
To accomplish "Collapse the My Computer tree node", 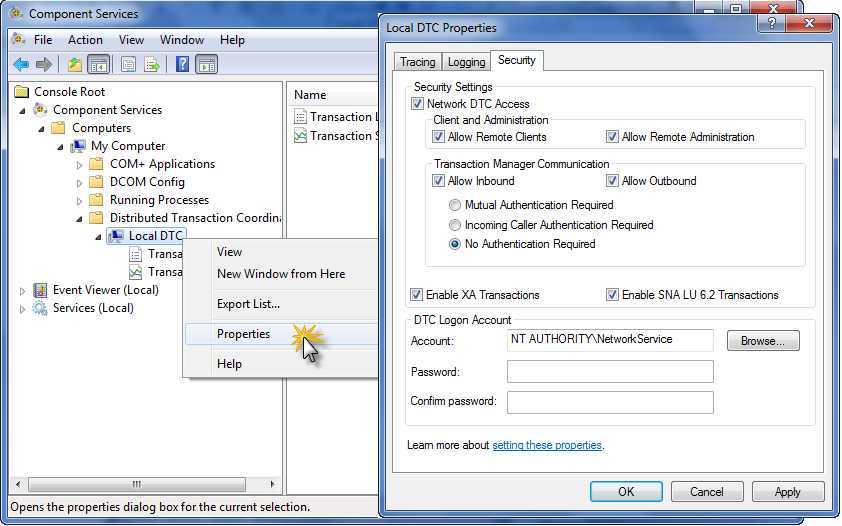I will (61, 147).
